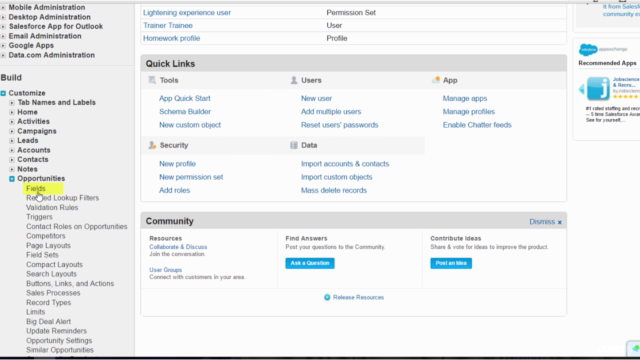Image resolution: width=640 pixels, height=360 pixels.
Task: Open Triggers under Opportunities
Action: pos(39,217)
